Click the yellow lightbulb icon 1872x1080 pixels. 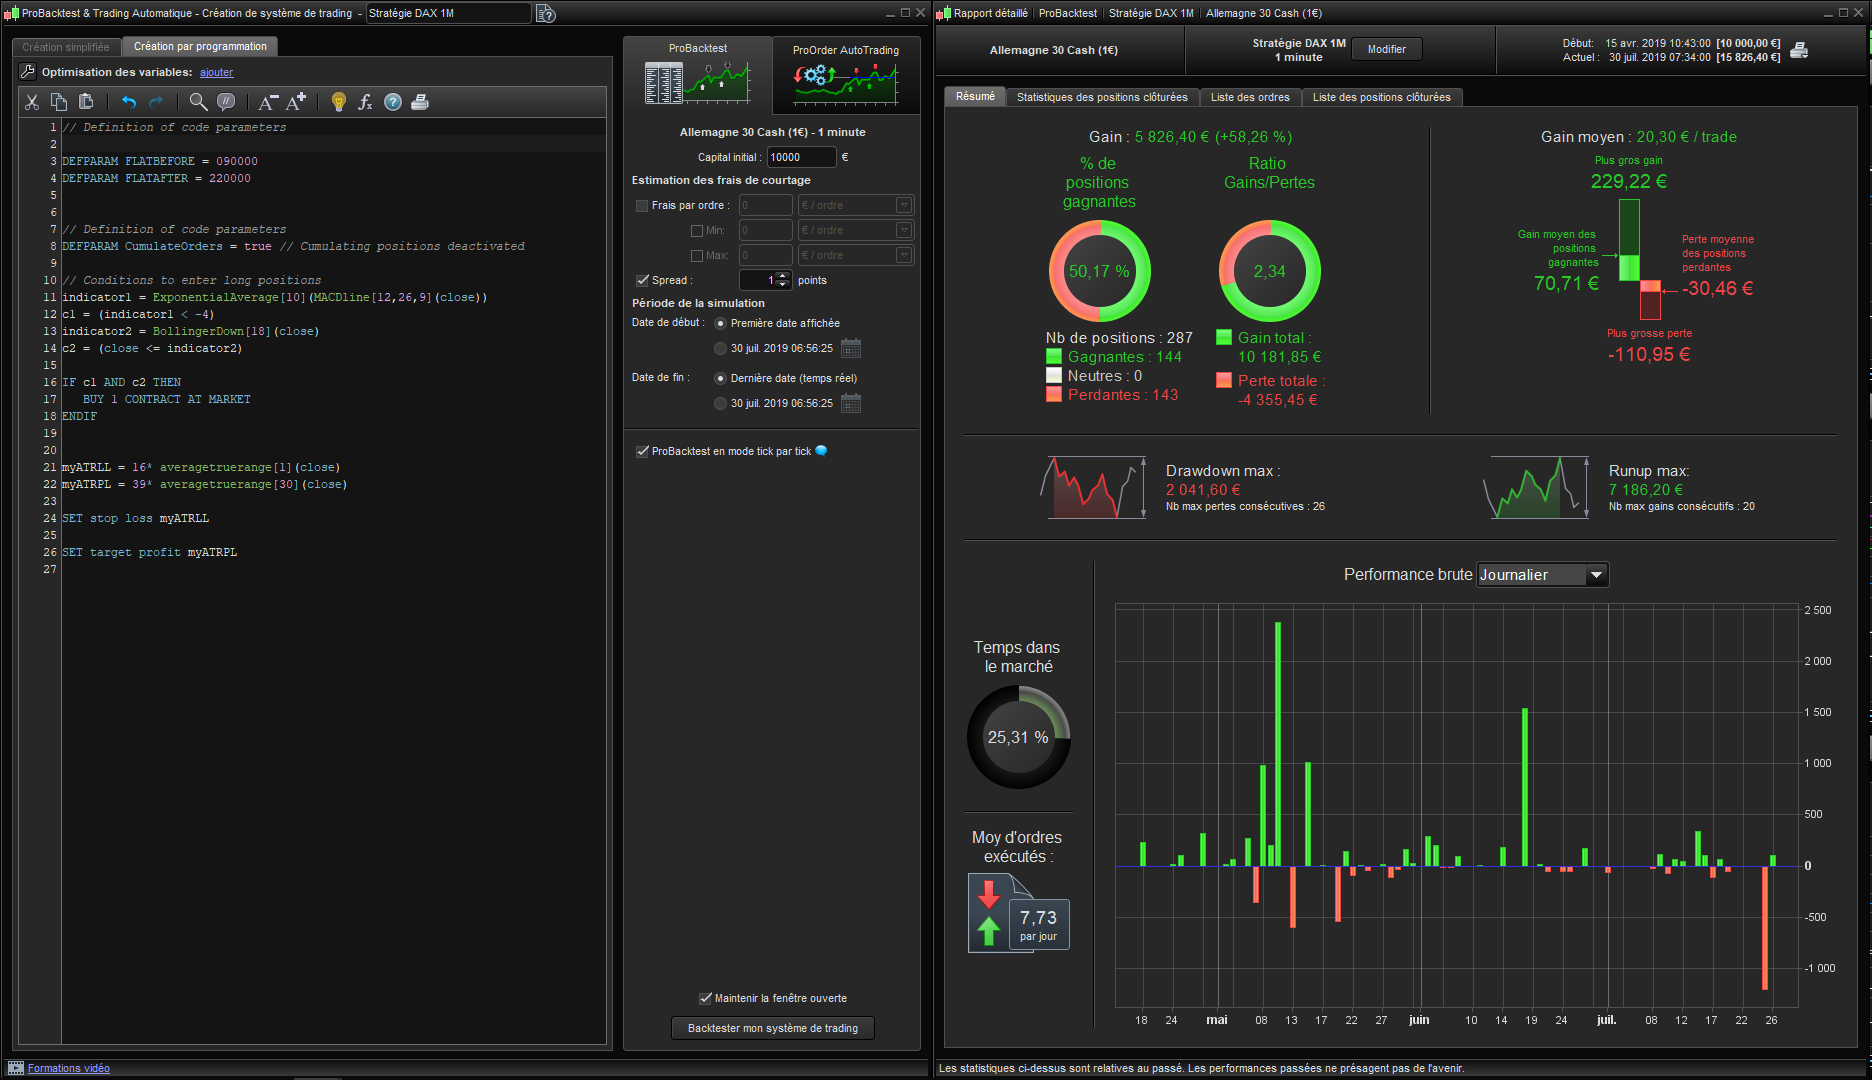point(339,102)
